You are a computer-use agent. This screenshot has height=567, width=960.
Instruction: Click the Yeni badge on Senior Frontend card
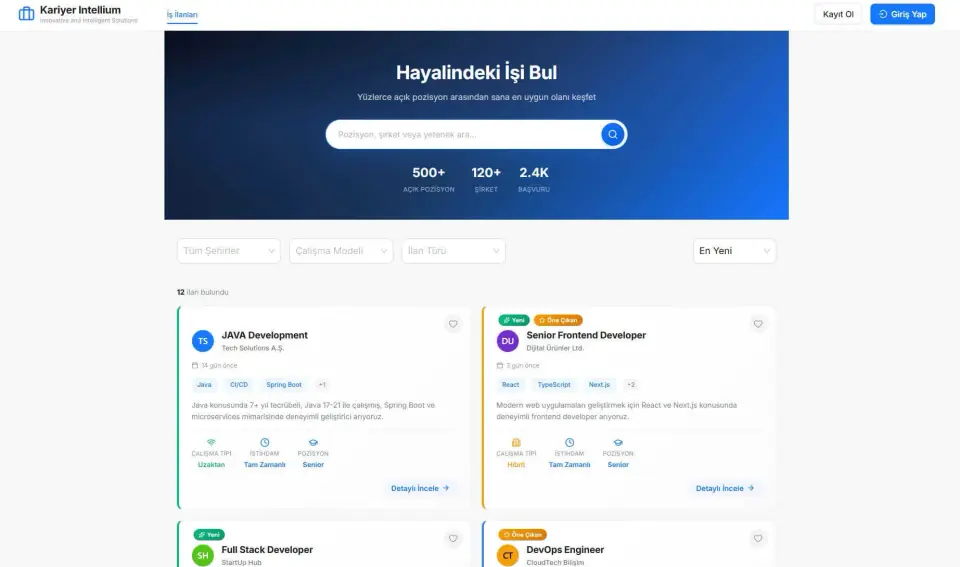(514, 320)
